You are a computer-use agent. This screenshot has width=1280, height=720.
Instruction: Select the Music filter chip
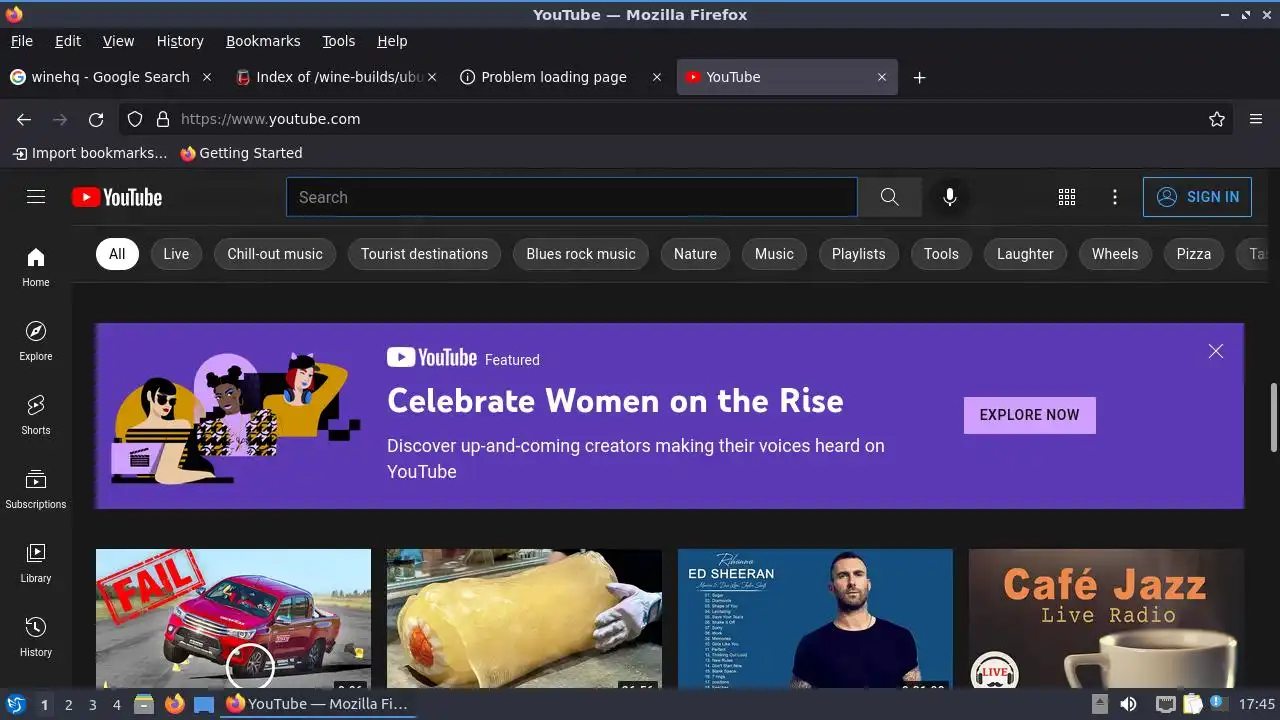tap(774, 254)
